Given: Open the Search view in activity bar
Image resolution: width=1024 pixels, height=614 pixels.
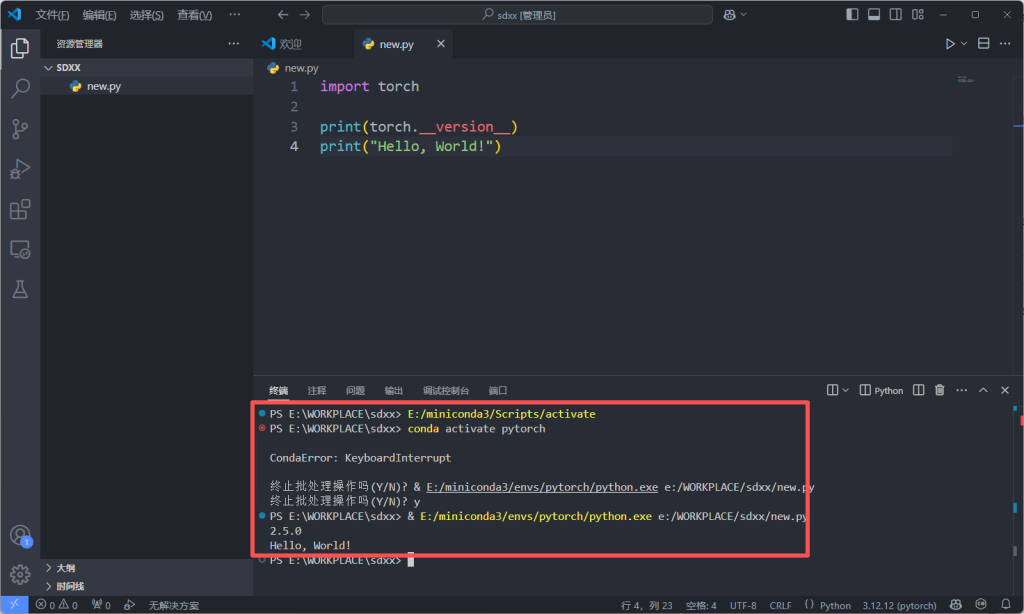Looking at the screenshot, I should [x=19, y=89].
